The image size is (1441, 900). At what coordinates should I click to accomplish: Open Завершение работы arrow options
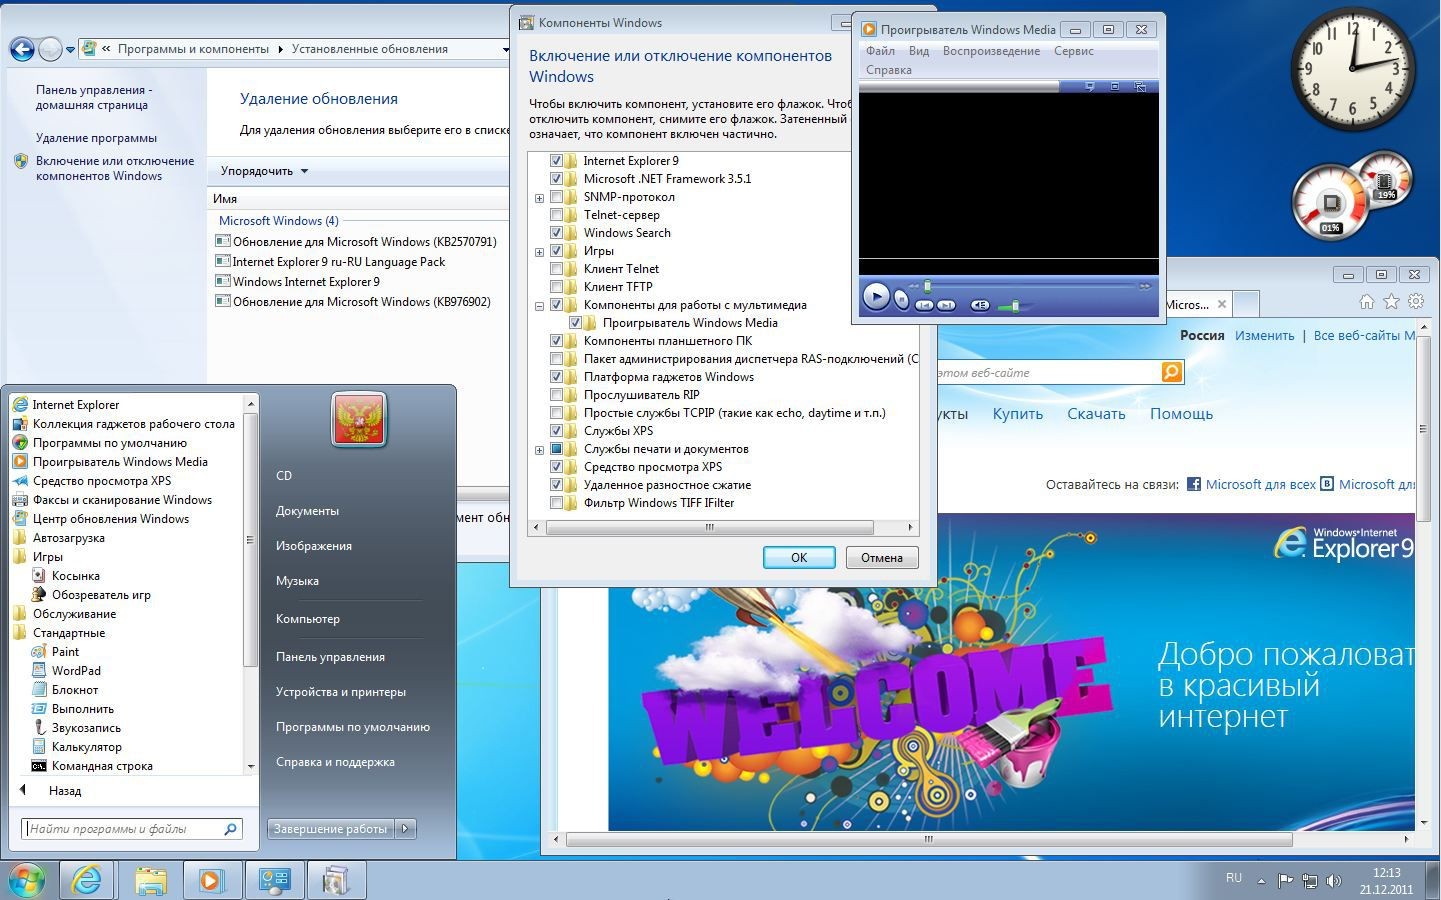point(405,828)
